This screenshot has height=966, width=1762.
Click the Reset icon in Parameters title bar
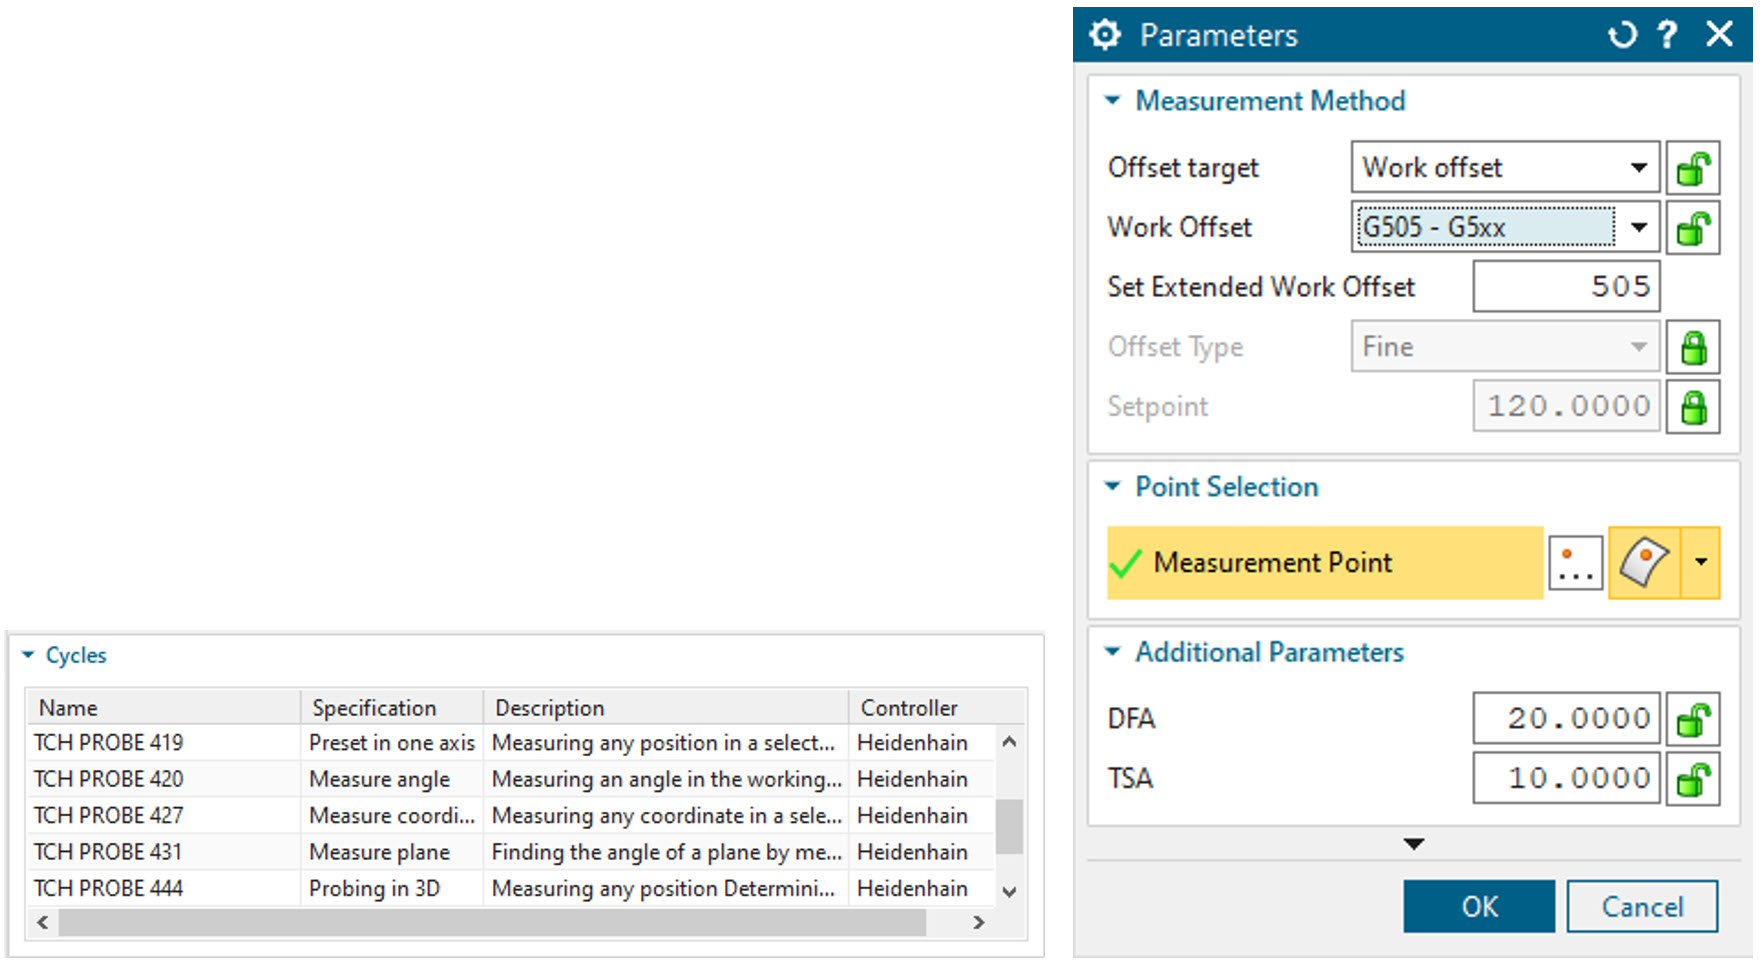pyautogui.click(x=1622, y=35)
